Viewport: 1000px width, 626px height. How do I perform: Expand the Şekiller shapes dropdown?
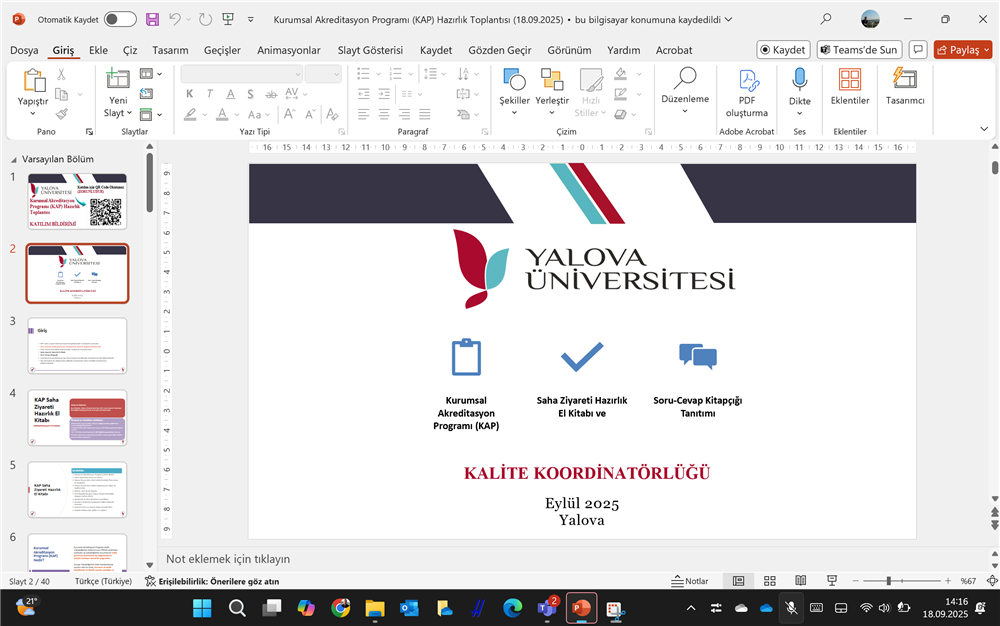tap(514, 112)
